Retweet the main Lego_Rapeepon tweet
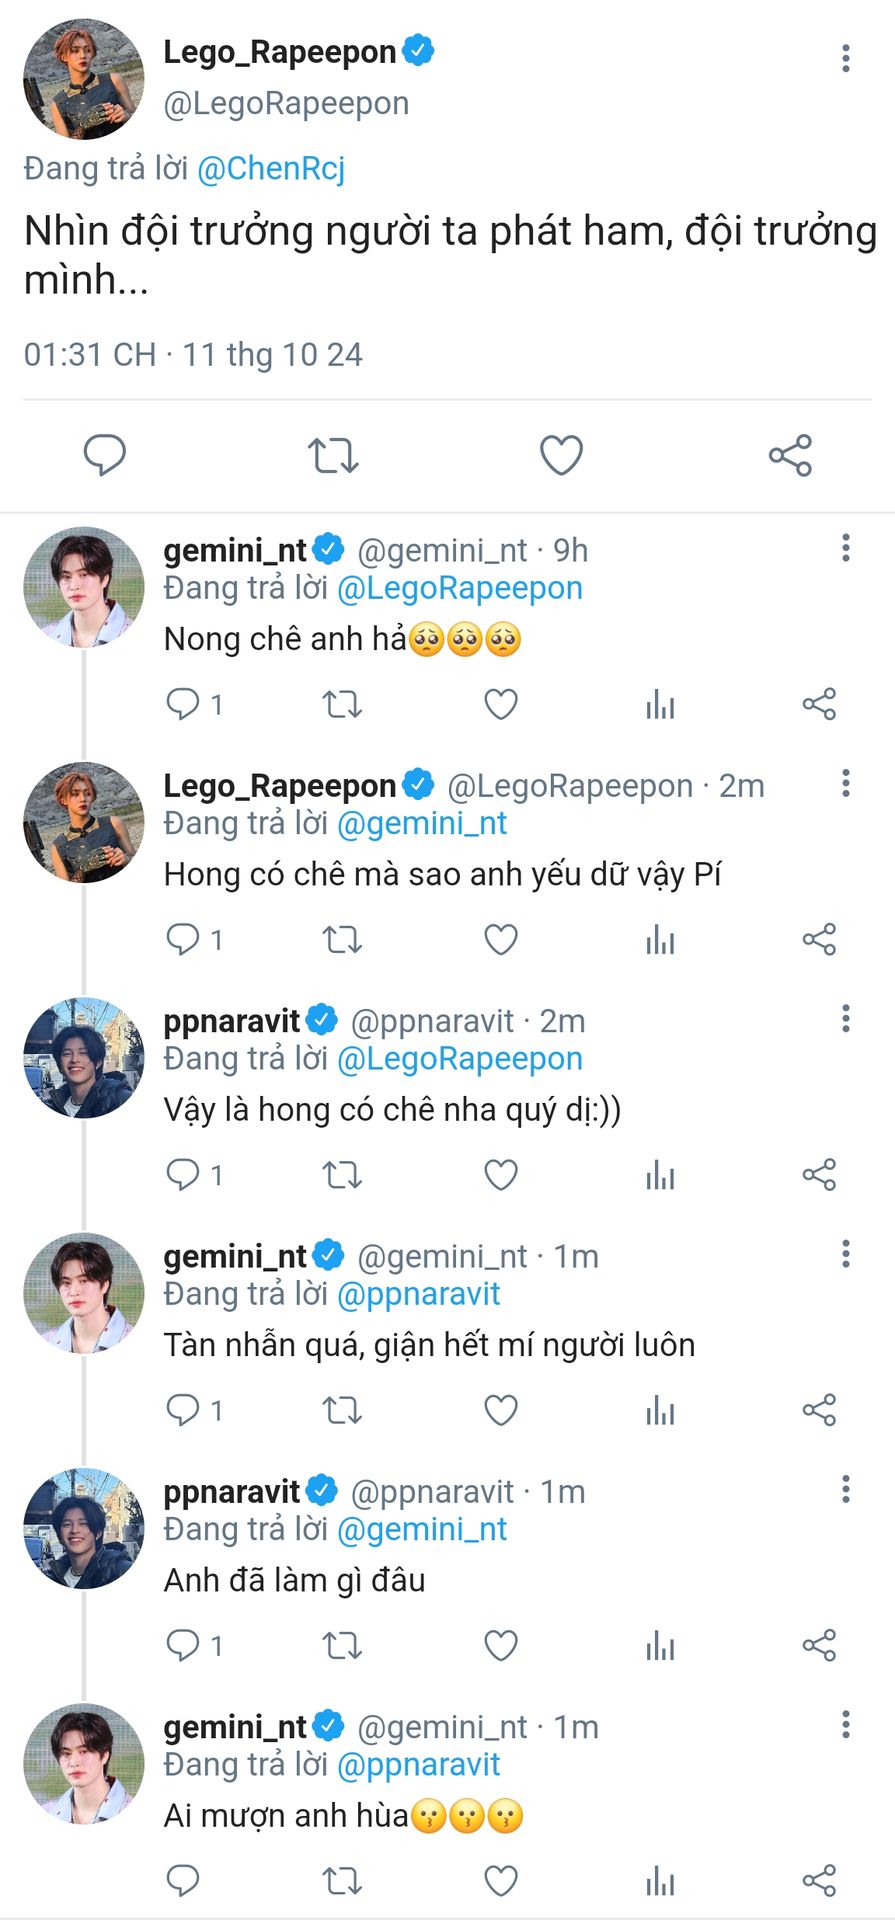 coord(332,455)
